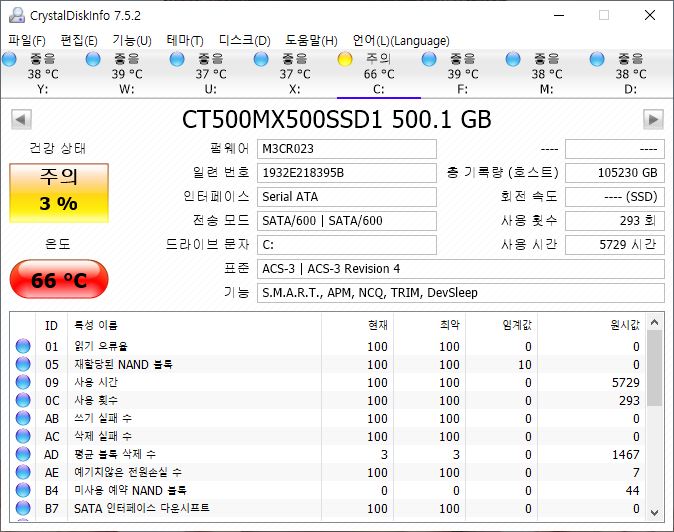Select the 미사용 예약 NAND 블록 row
The height and width of the screenshot is (532, 674).
pos(328,491)
